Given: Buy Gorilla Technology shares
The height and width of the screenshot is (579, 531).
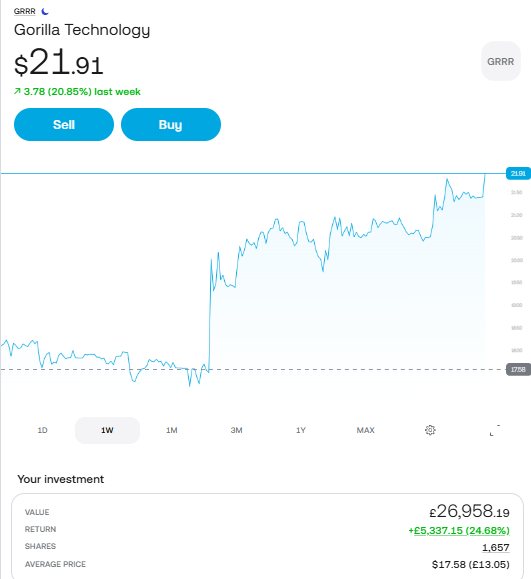Looking at the screenshot, I should (171, 124).
